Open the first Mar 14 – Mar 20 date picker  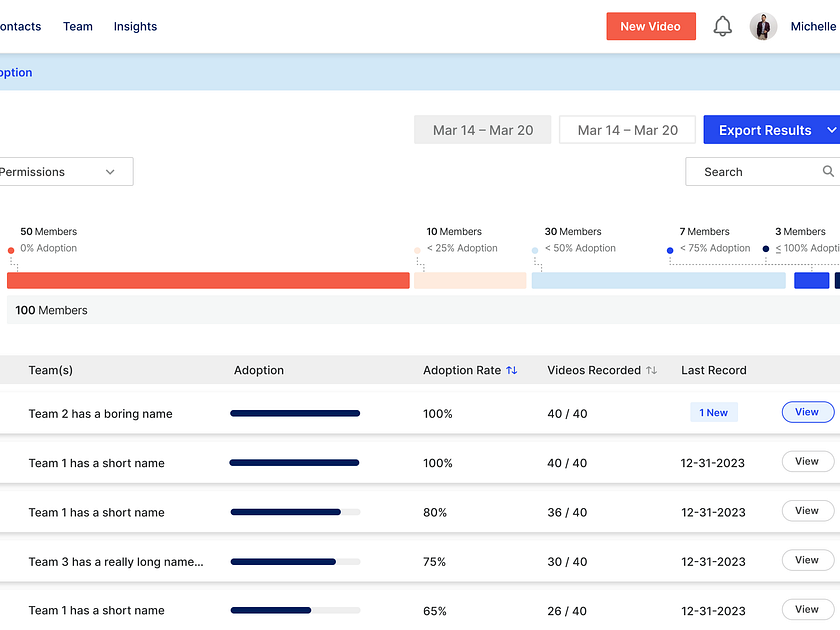click(x=482, y=129)
